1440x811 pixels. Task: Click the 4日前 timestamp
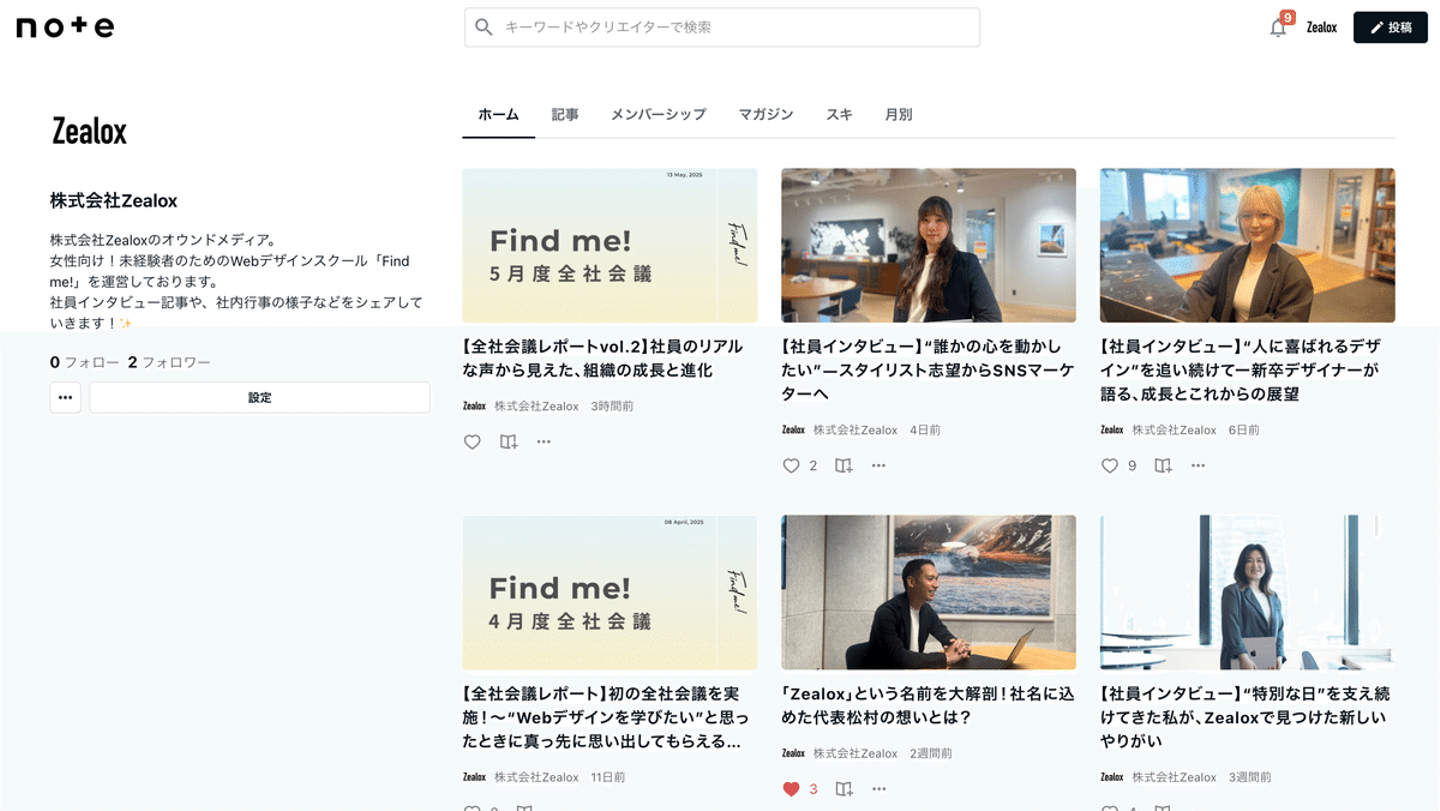tap(925, 430)
